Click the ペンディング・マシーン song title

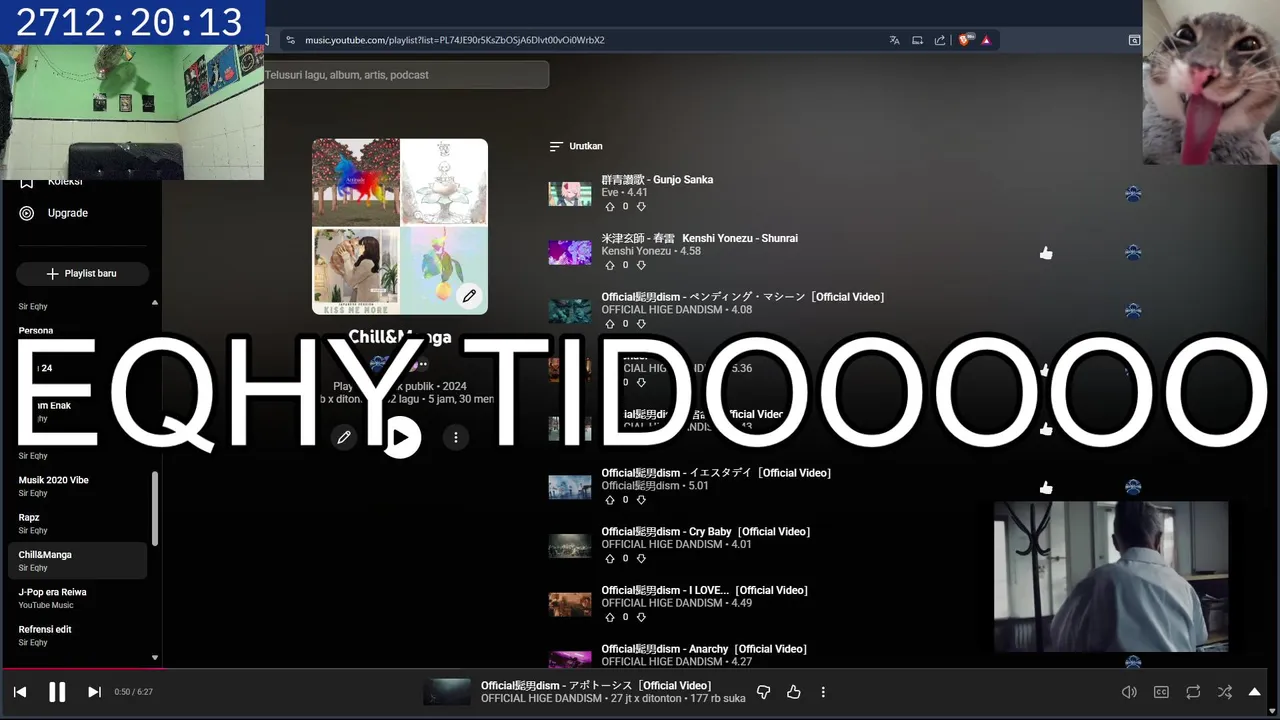click(x=743, y=297)
